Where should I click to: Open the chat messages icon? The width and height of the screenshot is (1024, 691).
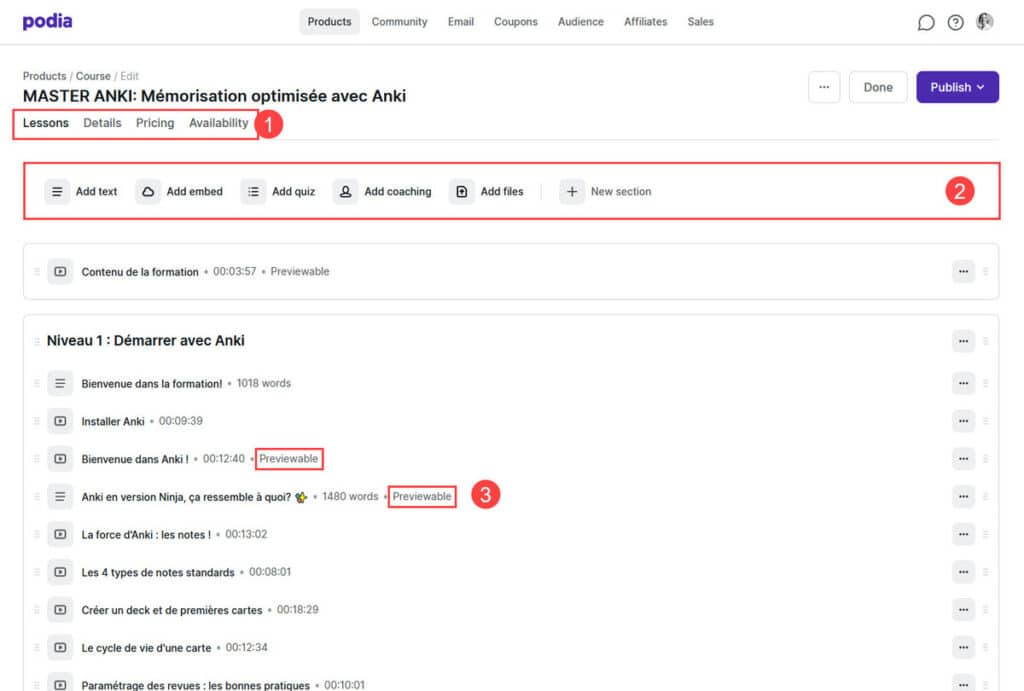click(x=925, y=23)
